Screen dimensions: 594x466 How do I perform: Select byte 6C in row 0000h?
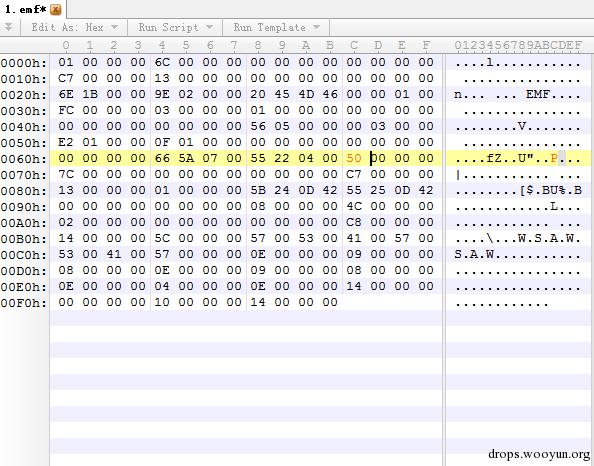coord(162,62)
